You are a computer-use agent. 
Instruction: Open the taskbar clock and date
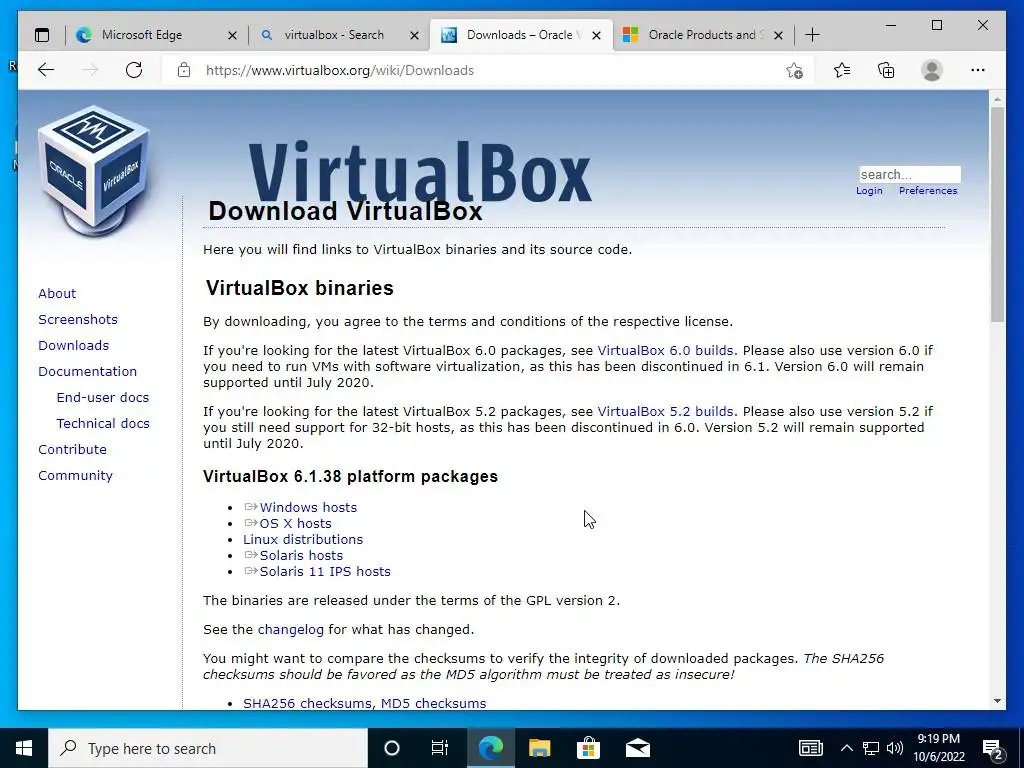tap(938, 748)
